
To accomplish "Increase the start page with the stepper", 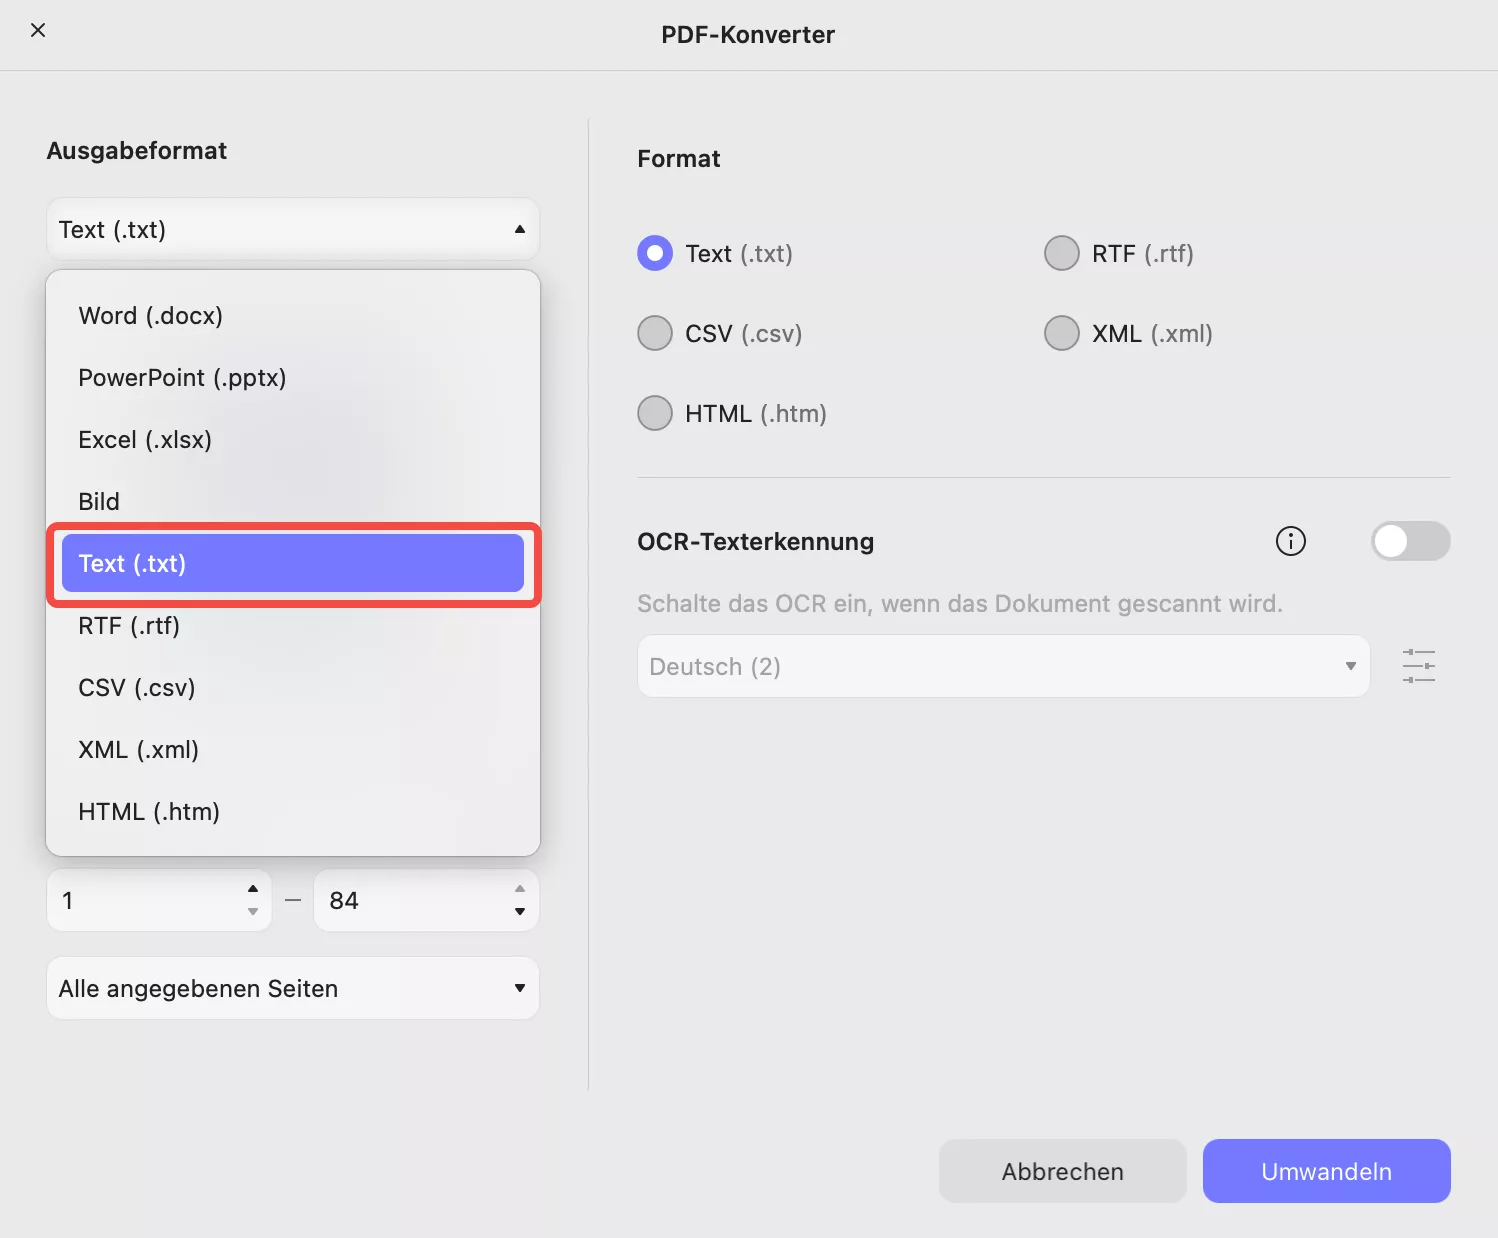I will pyautogui.click(x=253, y=889).
